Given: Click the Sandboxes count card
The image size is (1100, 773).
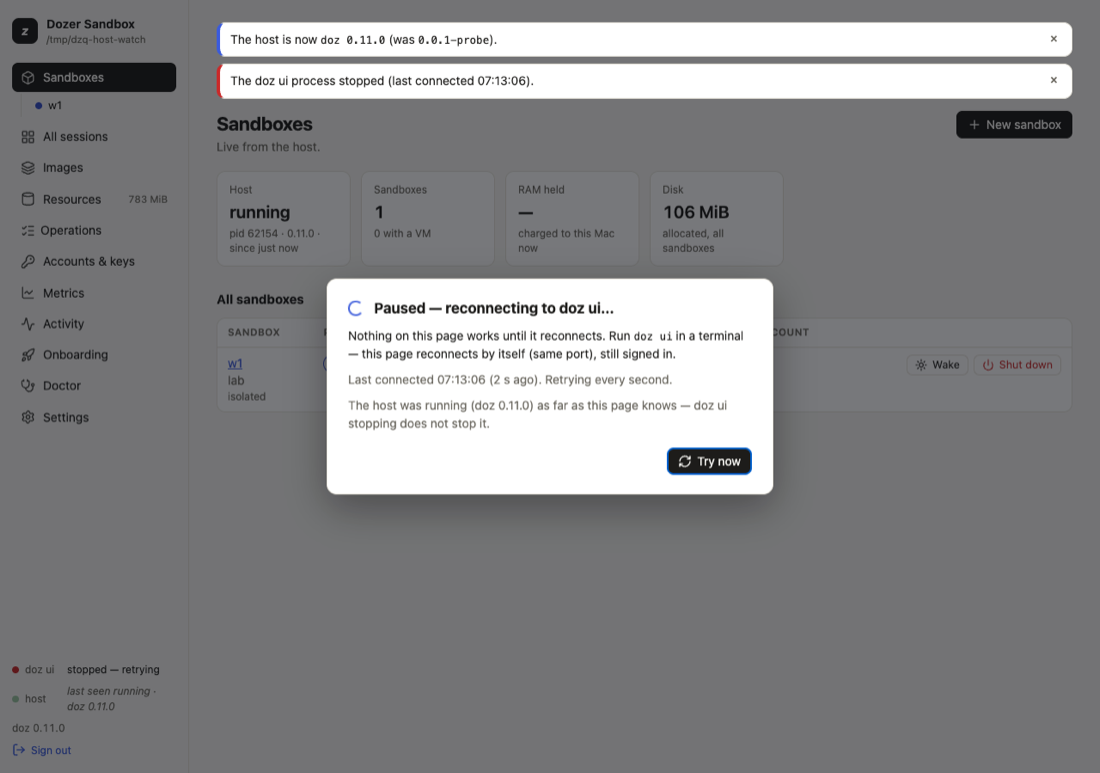Looking at the screenshot, I should [x=428, y=219].
